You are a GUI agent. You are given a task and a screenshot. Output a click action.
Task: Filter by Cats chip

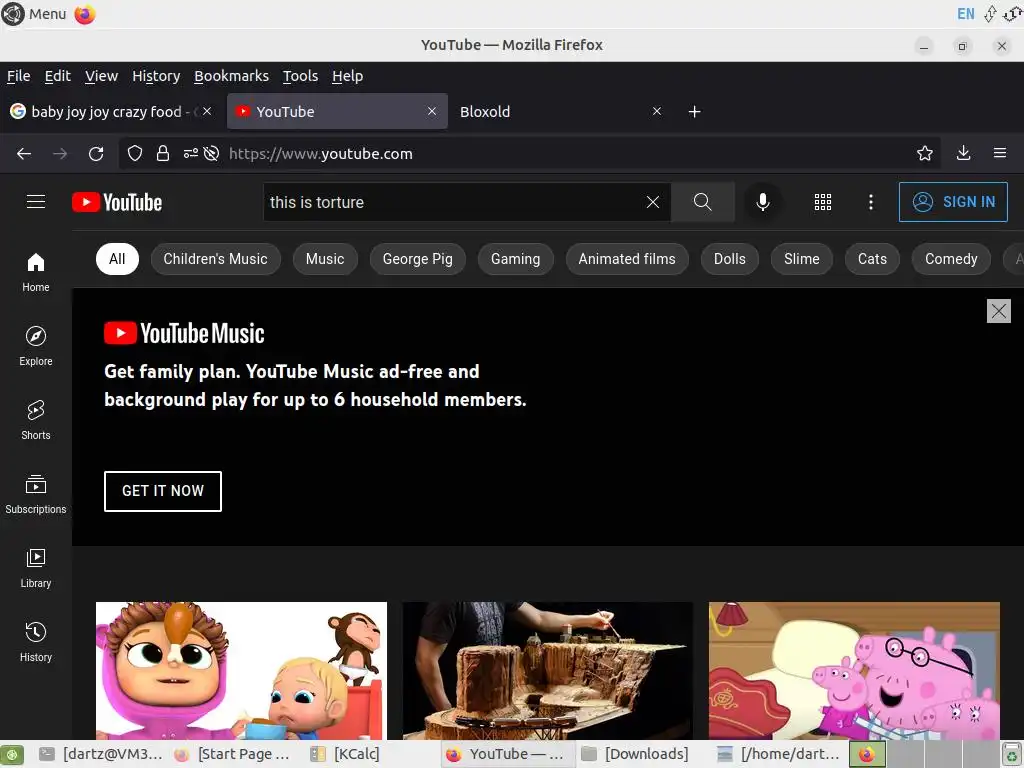pyautogui.click(x=872, y=259)
